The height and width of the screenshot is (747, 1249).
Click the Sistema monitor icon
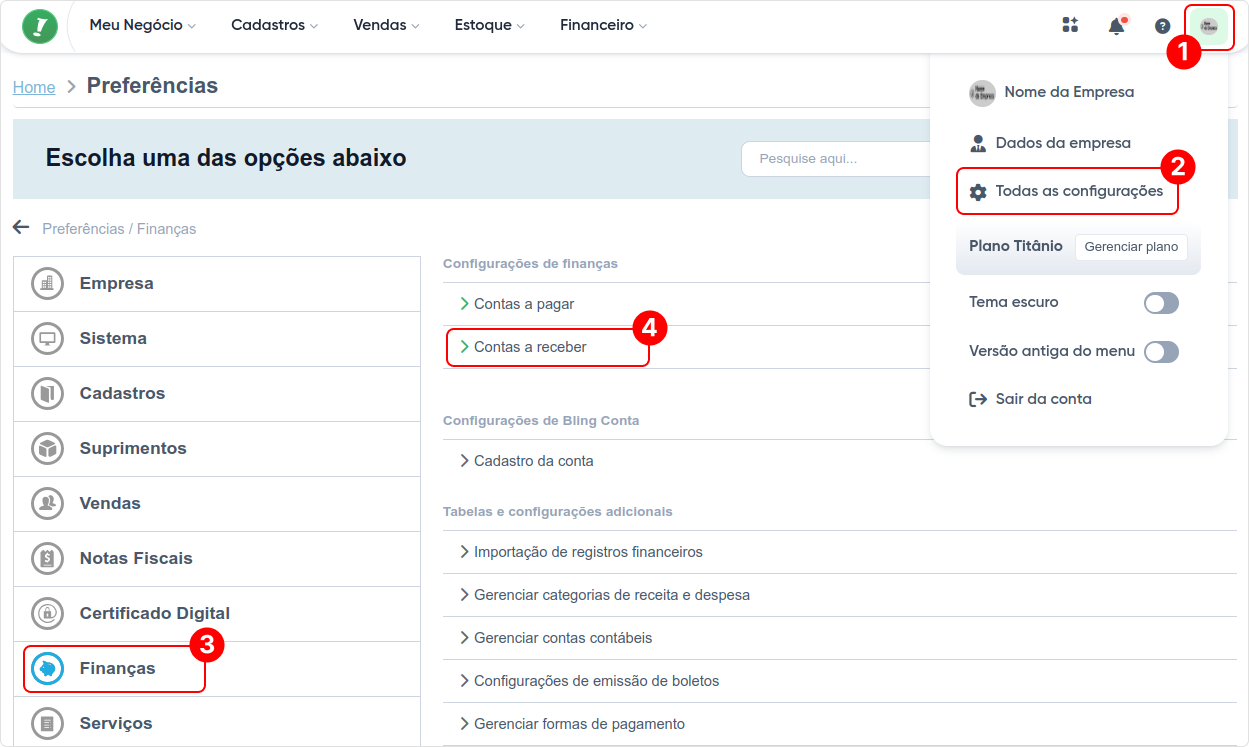(x=47, y=339)
